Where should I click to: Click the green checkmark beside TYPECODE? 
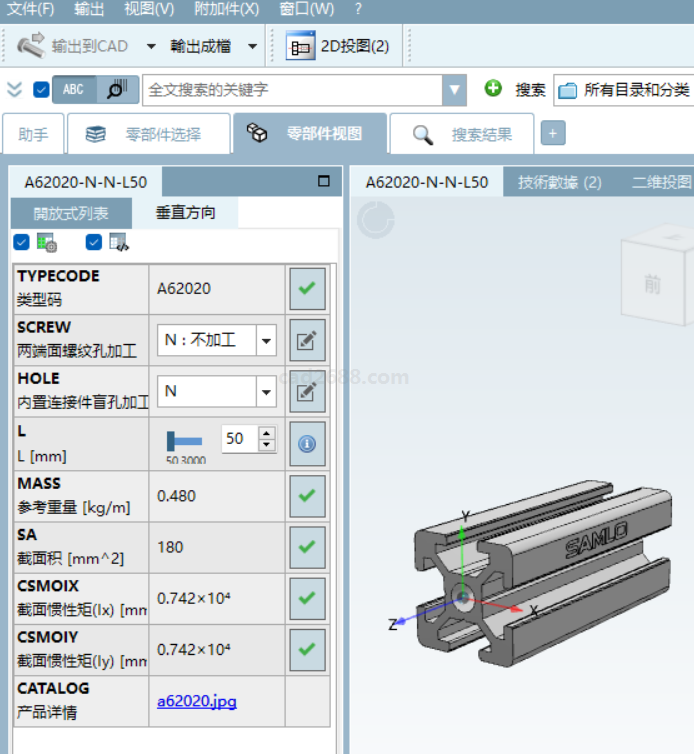point(307,288)
